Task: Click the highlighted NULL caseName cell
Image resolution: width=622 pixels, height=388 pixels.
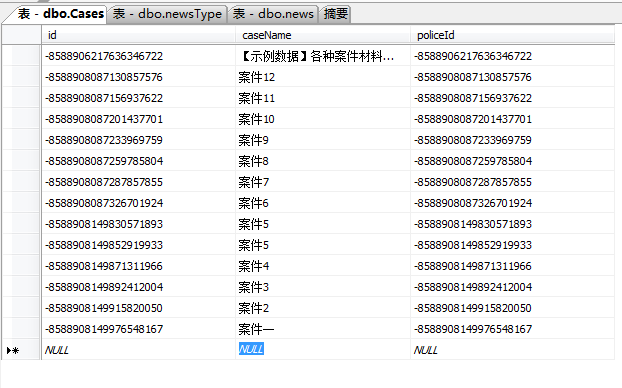Action: click(x=323, y=350)
